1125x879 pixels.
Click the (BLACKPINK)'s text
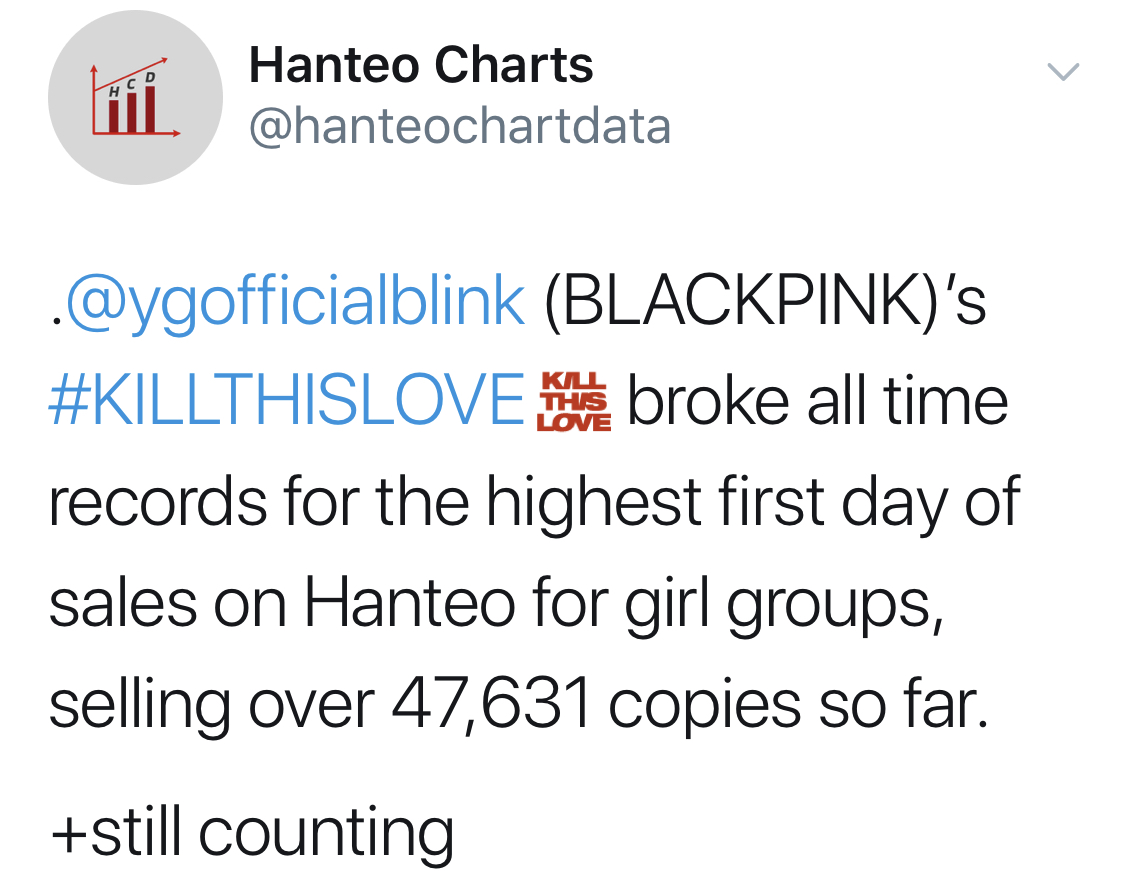tap(766, 301)
